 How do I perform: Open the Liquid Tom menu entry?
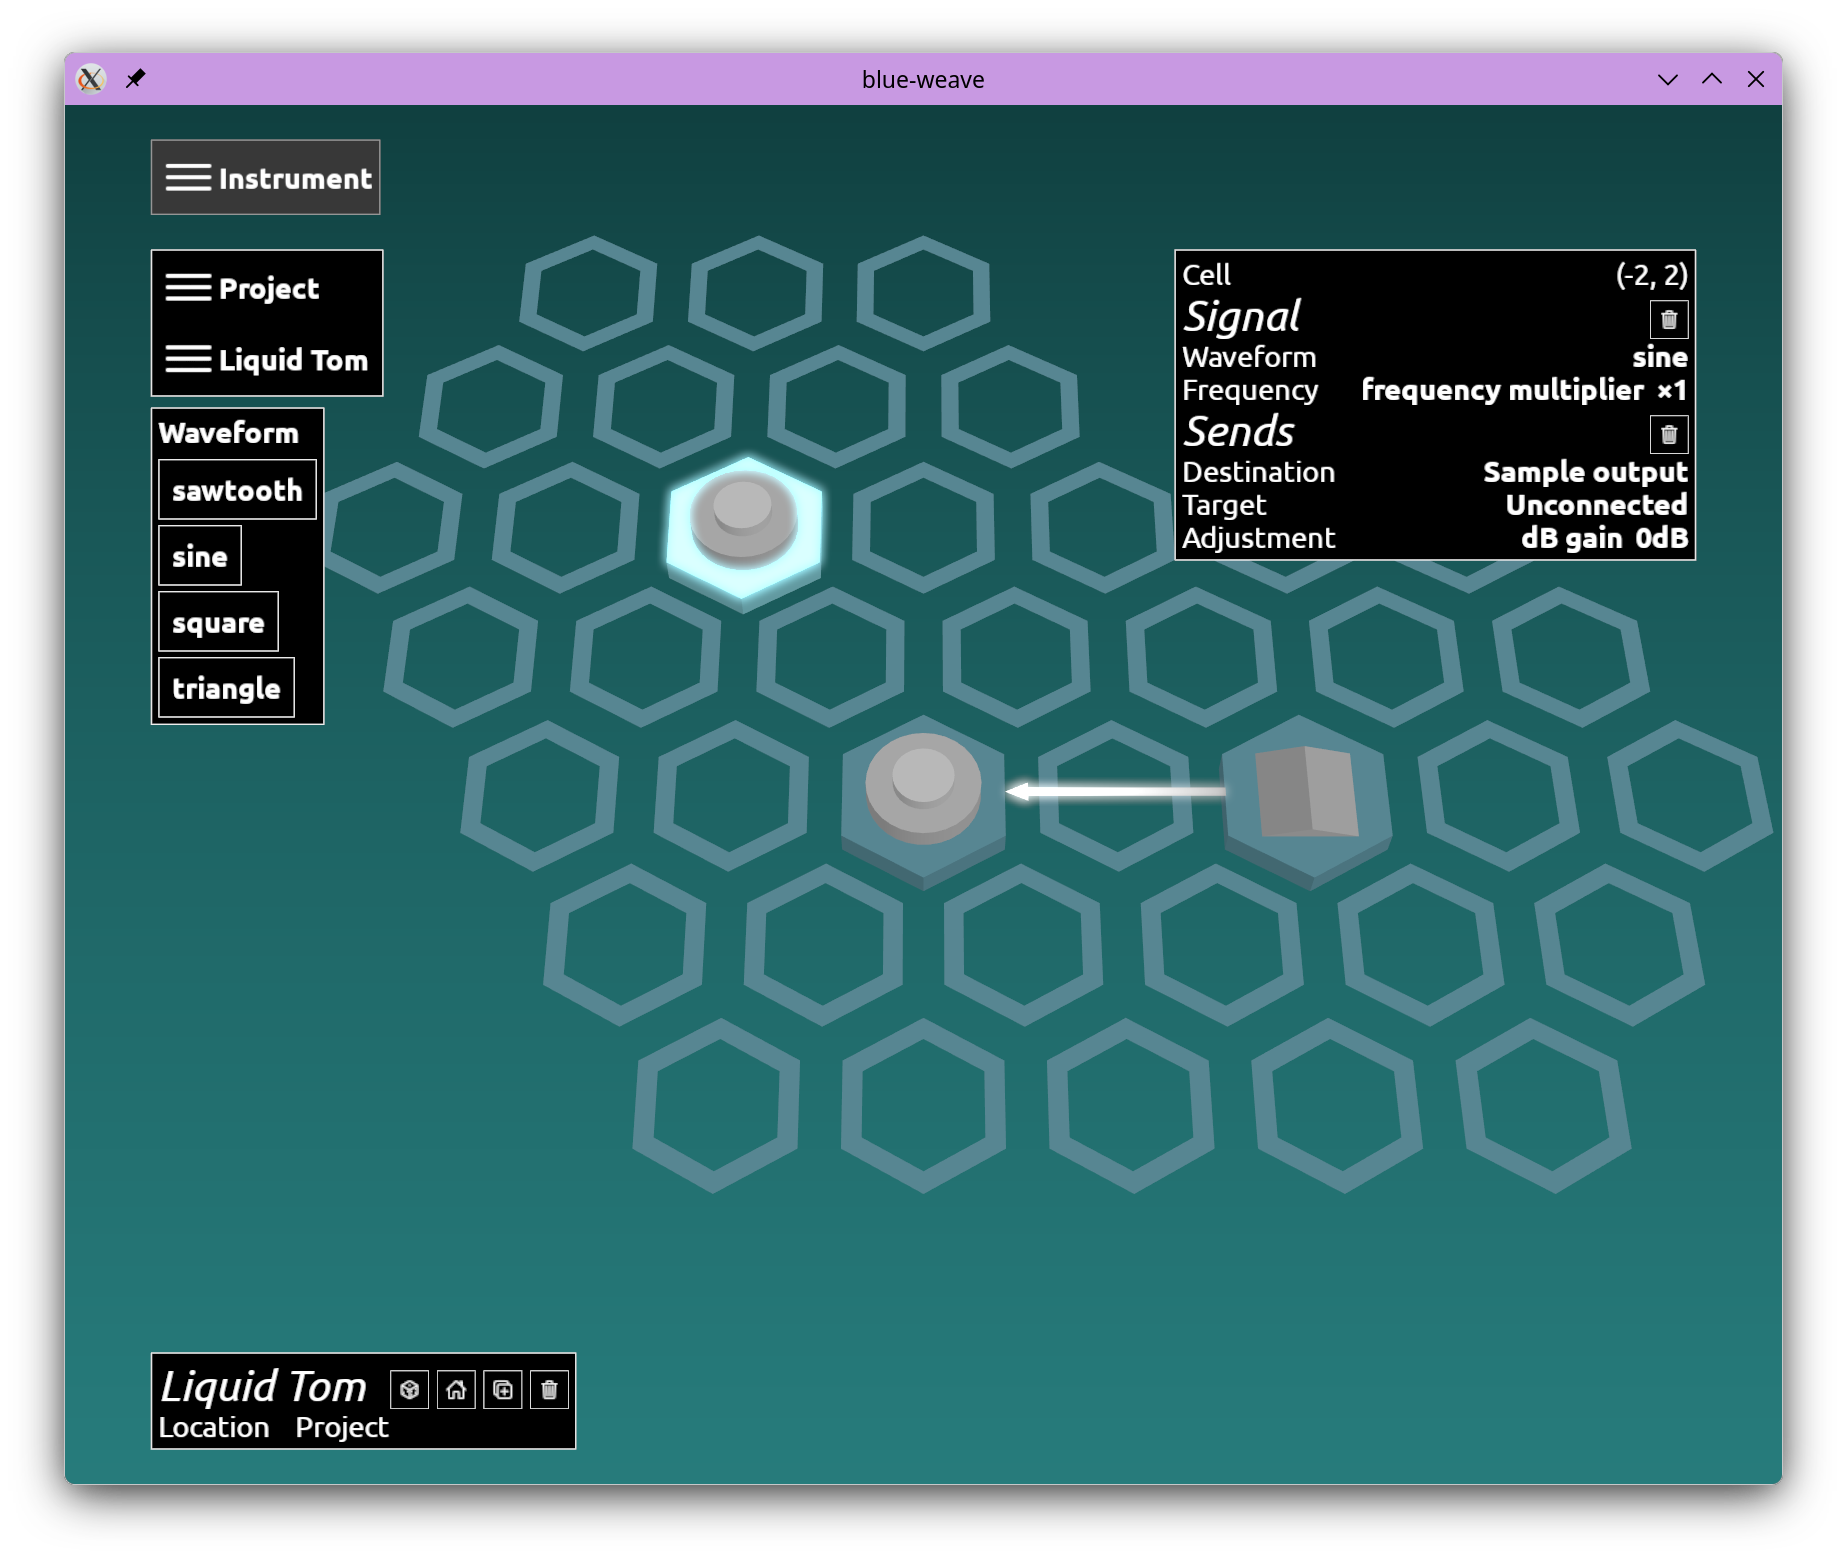267,359
